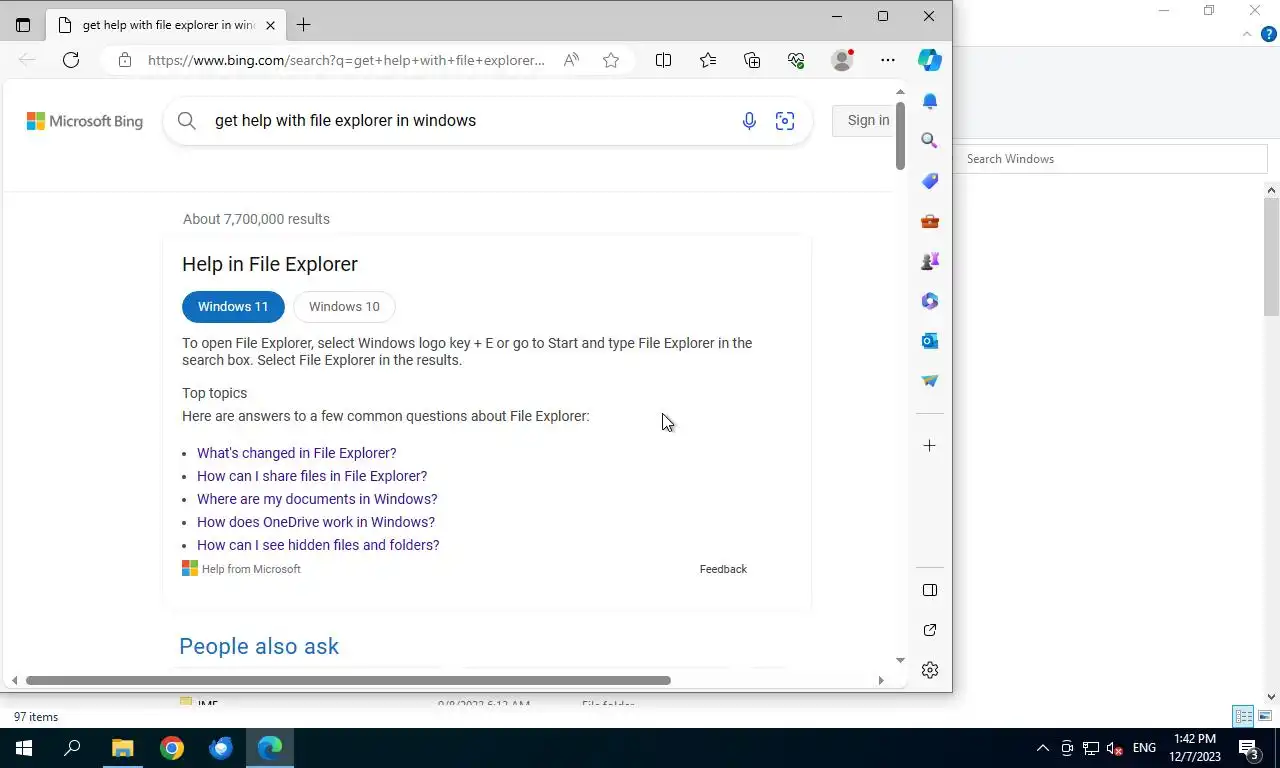Viewport: 1280px width, 768px height.
Task: Open Copilot in Edge sidebar
Action: 930,60
